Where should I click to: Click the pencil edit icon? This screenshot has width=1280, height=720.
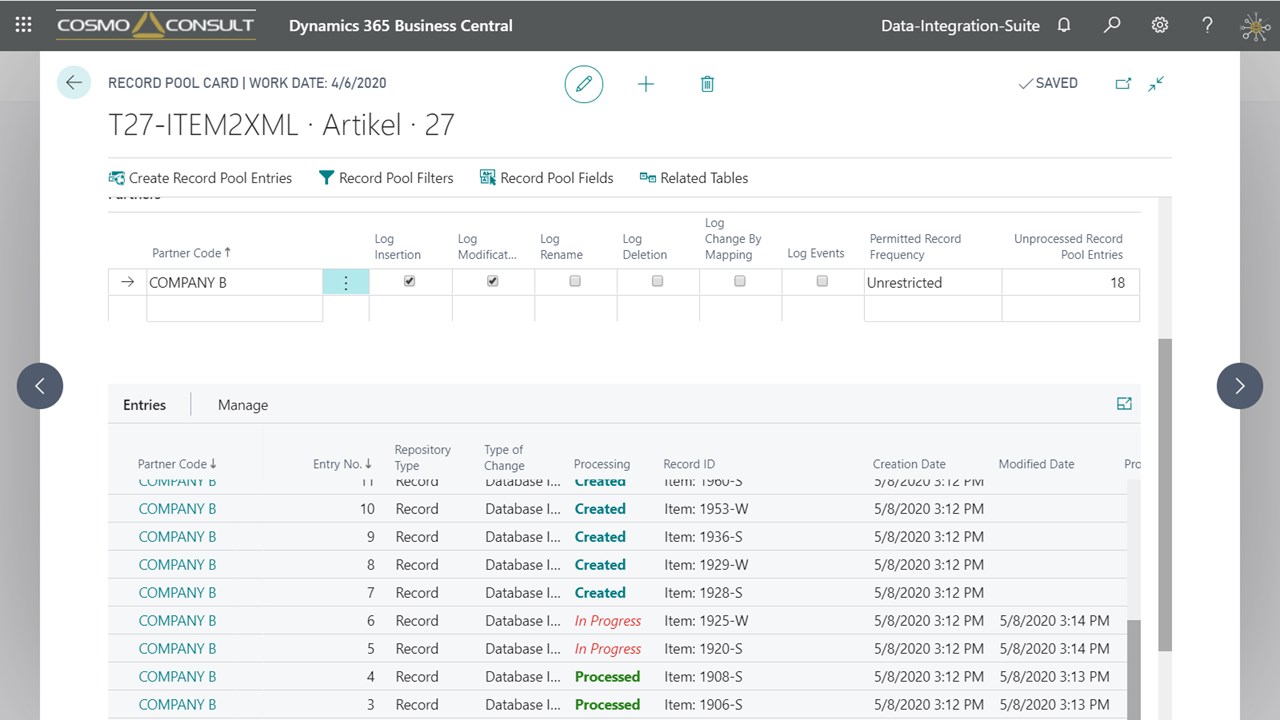[584, 84]
